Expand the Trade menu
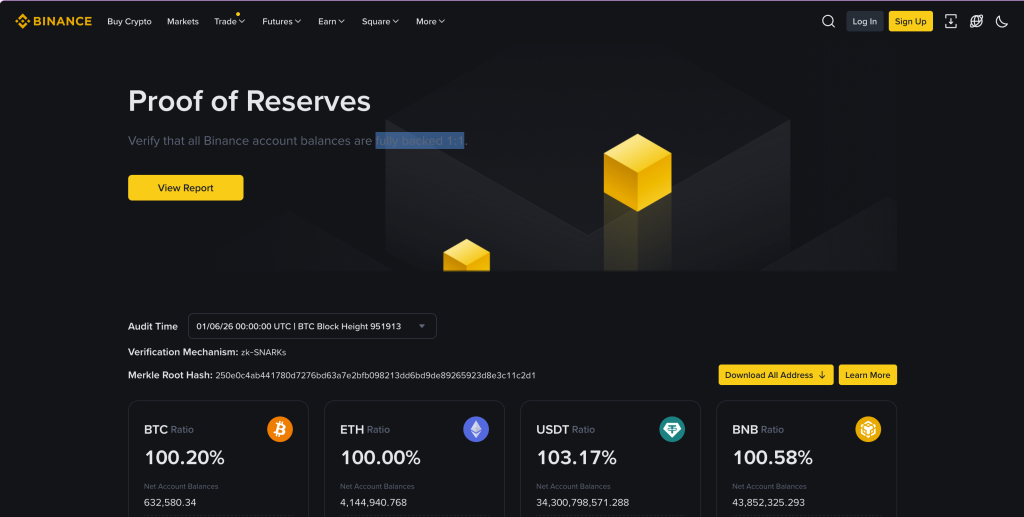The image size is (1024, 517). click(229, 22)
